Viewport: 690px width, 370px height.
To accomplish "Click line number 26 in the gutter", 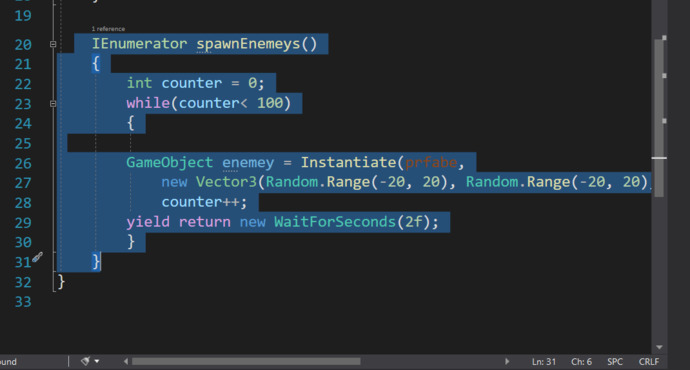I will click(23, 163).
